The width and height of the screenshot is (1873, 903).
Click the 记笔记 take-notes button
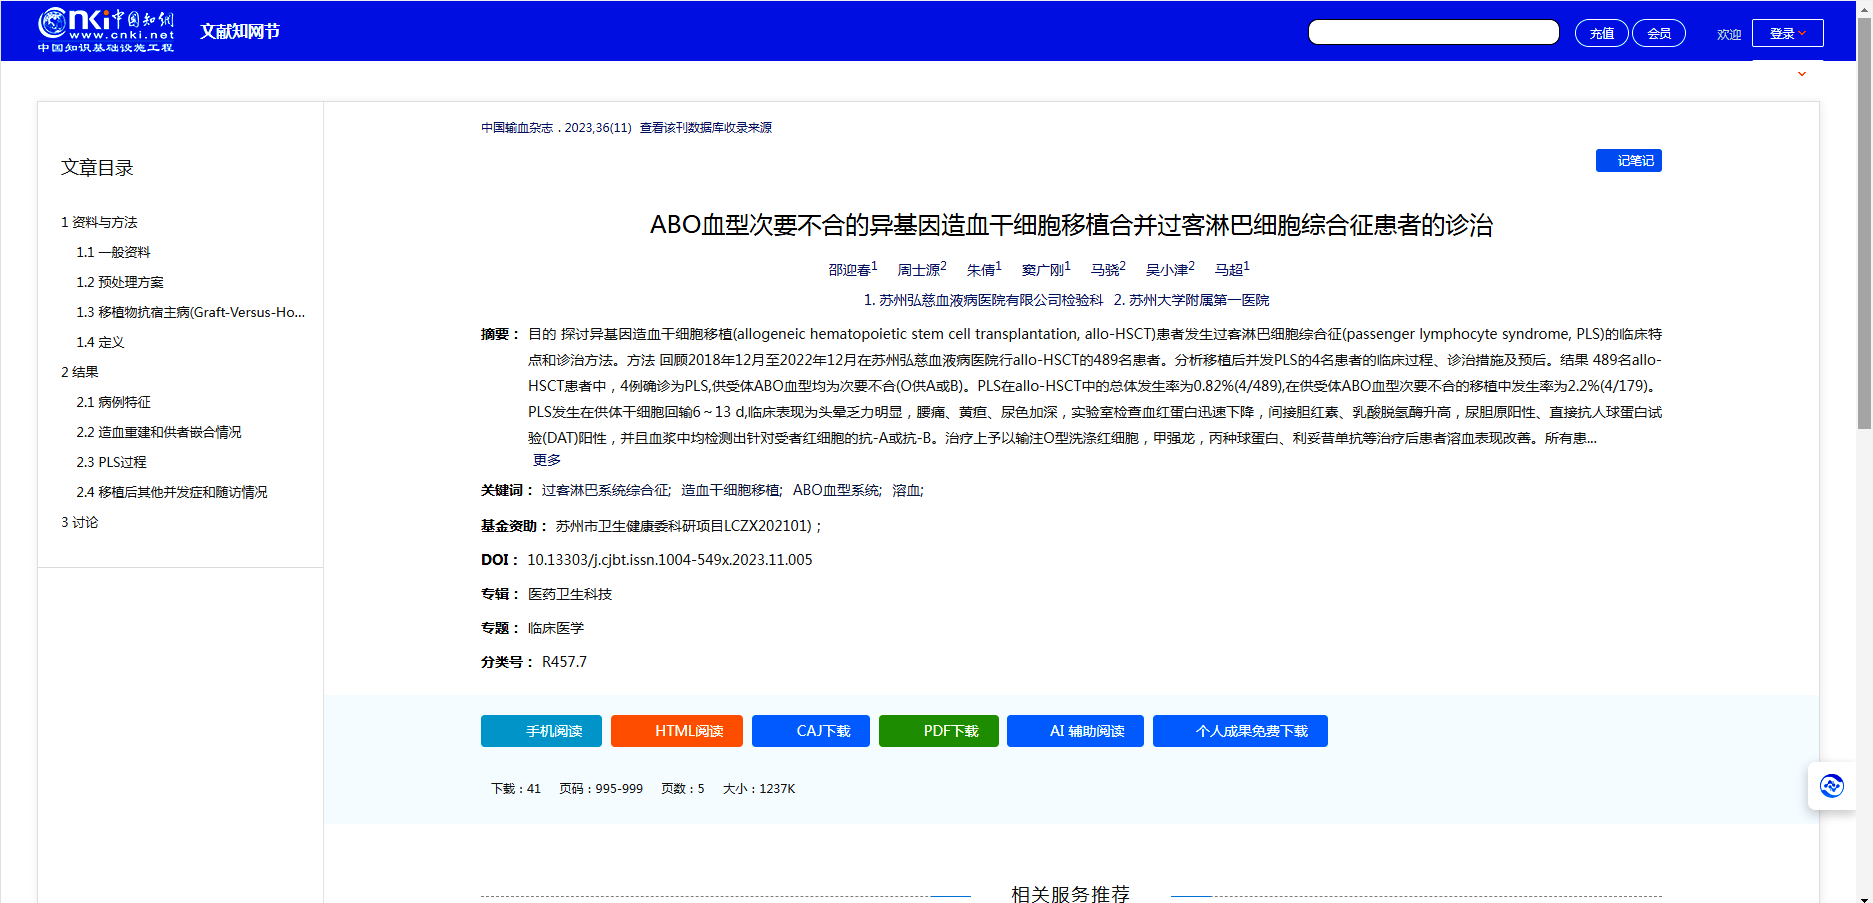coord(1628,160)
